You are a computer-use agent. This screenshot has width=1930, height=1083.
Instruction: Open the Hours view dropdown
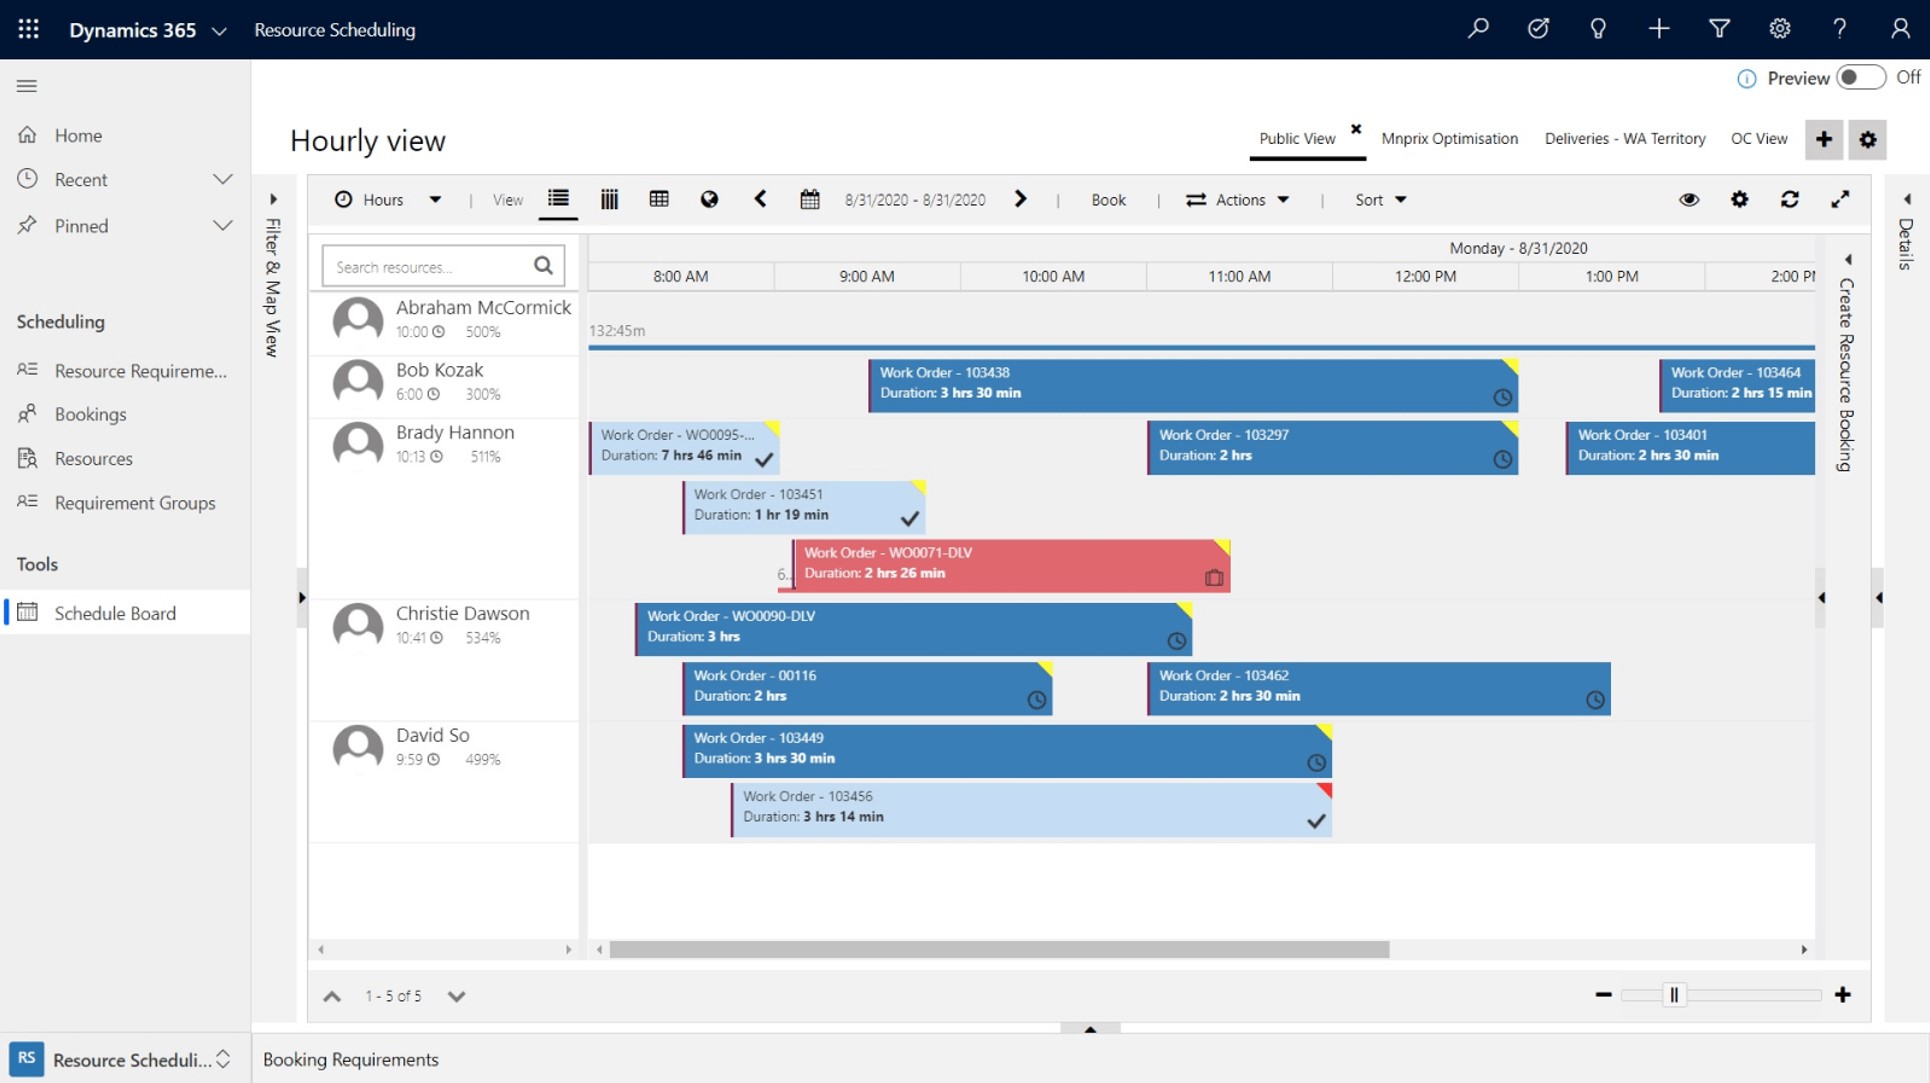[388, 199]
